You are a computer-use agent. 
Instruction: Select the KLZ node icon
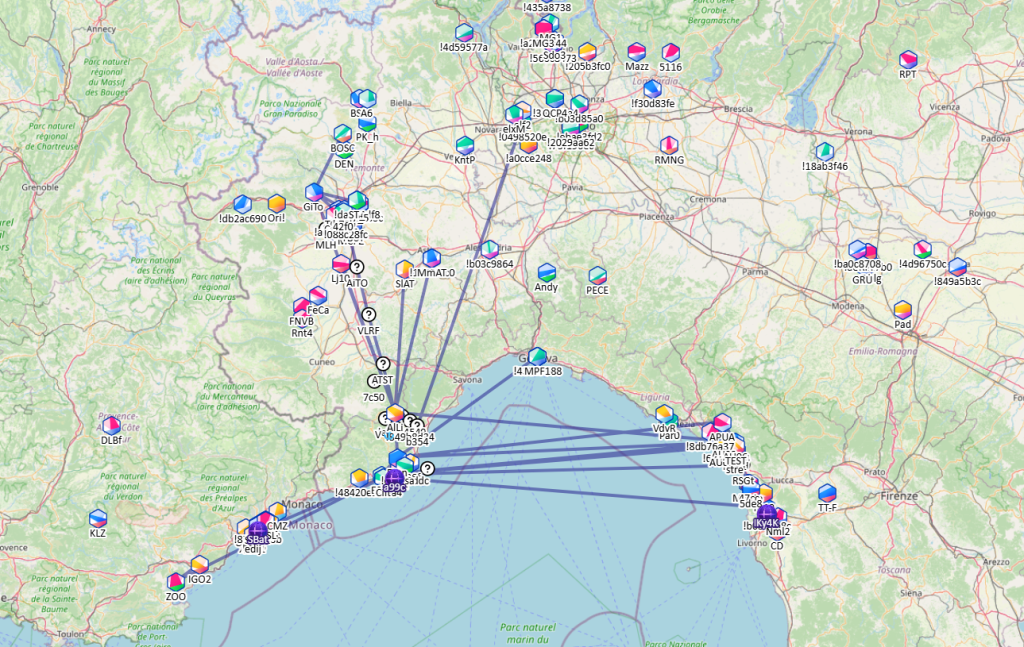pos(98,518)
